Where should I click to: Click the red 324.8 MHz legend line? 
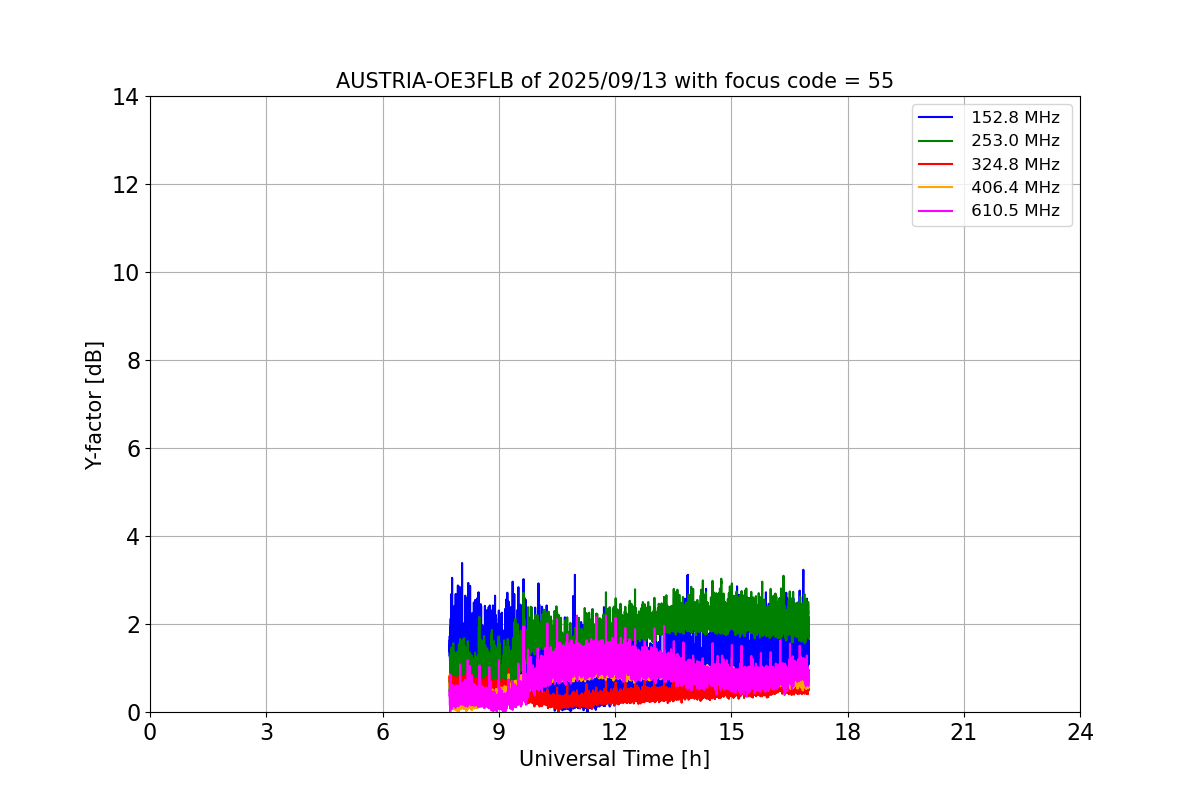pyautogui.click(x=936, y=164)
